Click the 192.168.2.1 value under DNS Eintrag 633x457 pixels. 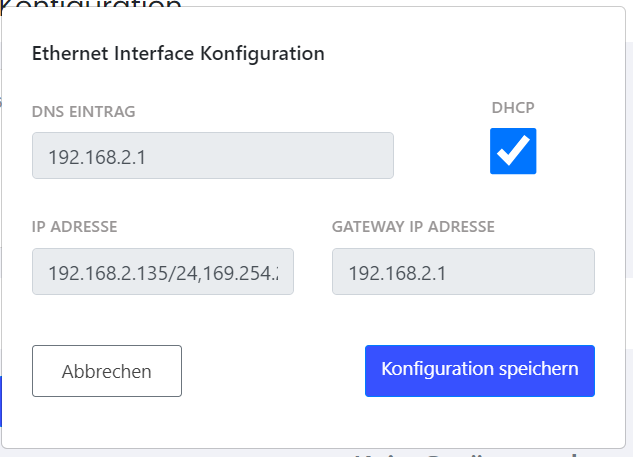98,157
